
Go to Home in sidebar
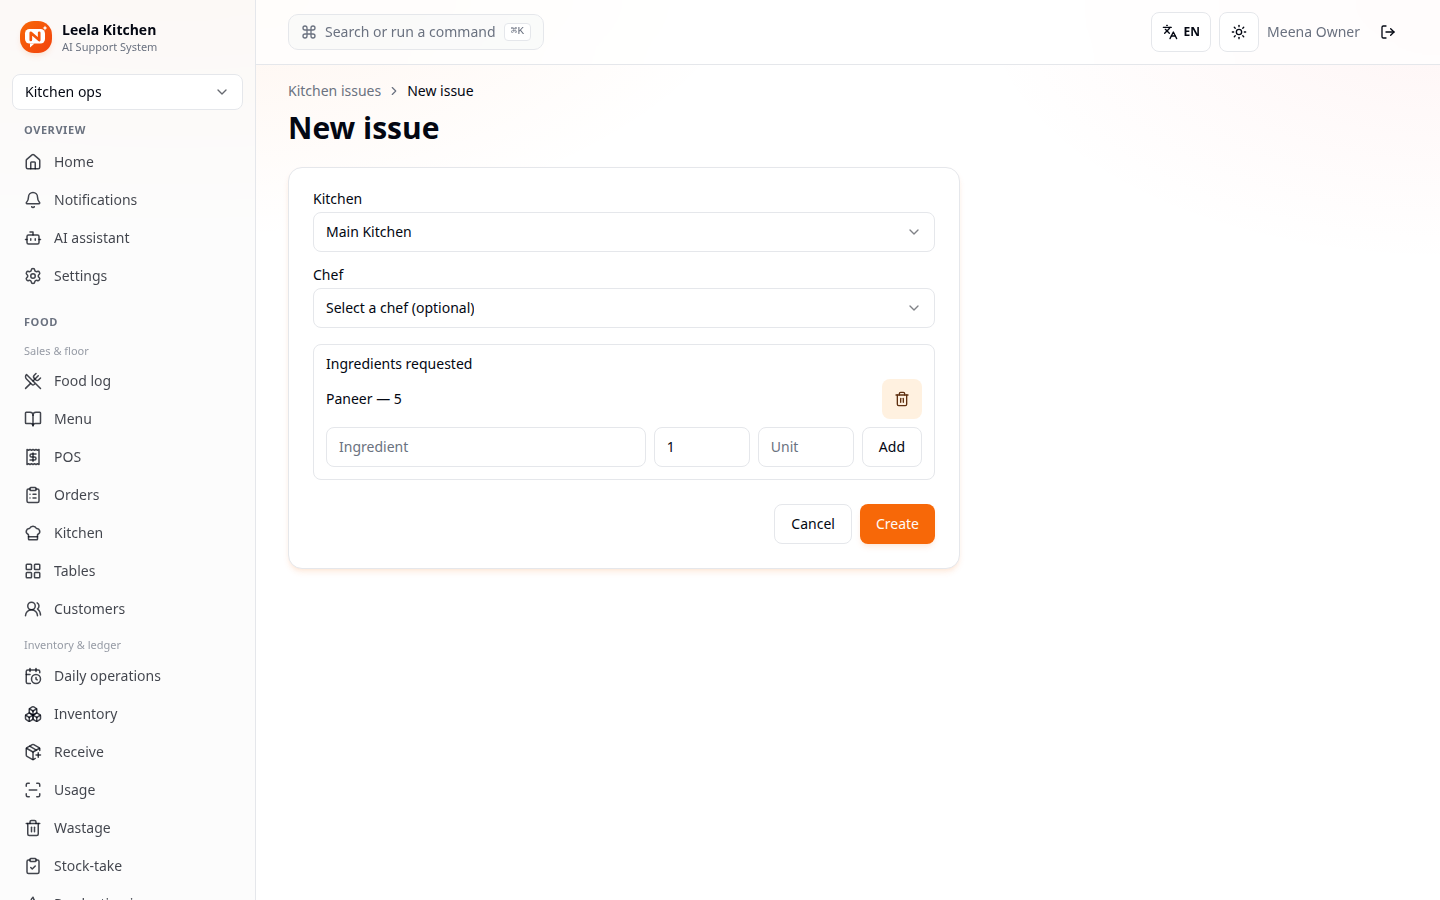(127, 162)
